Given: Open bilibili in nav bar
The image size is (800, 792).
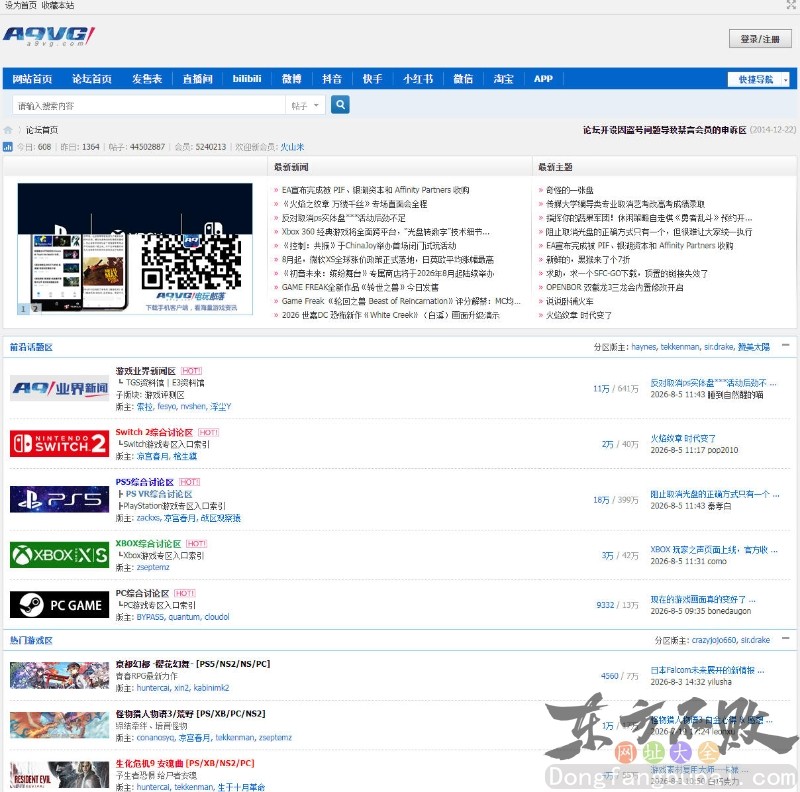Looking at the screenshot, I should (x=247, y=79).
